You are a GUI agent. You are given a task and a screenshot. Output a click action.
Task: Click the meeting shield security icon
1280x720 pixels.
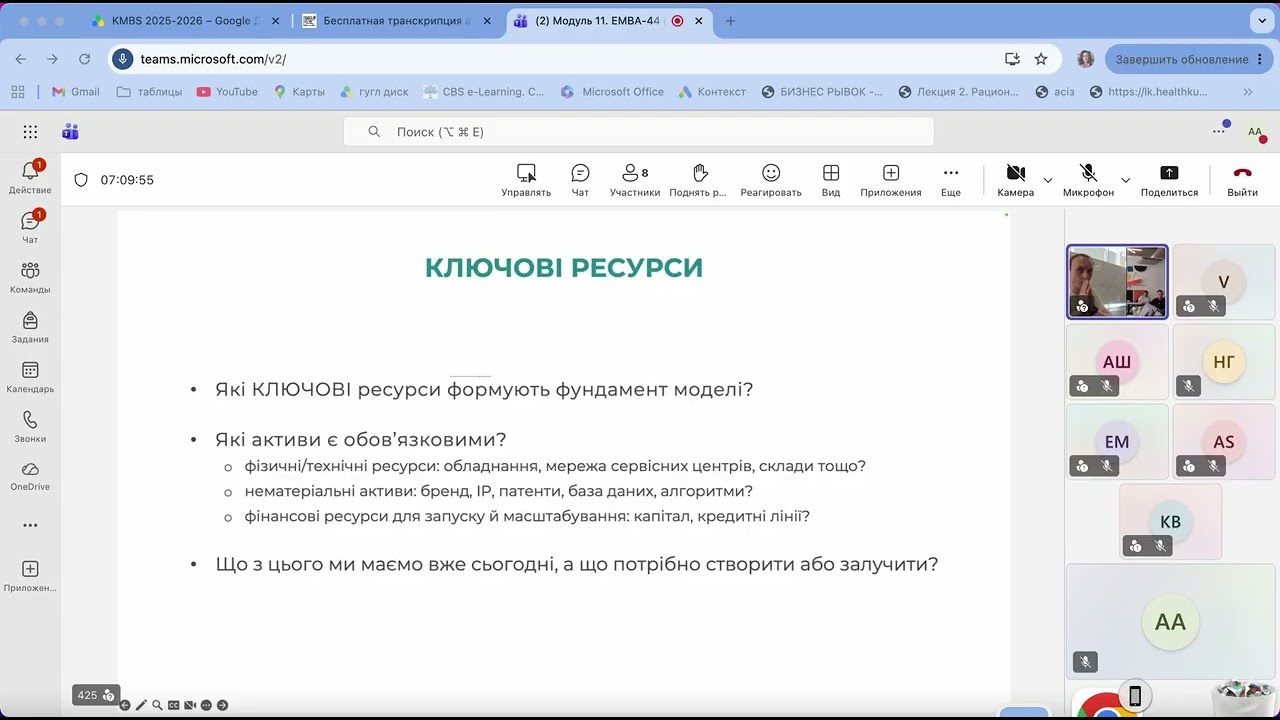(x=81, y=180)
